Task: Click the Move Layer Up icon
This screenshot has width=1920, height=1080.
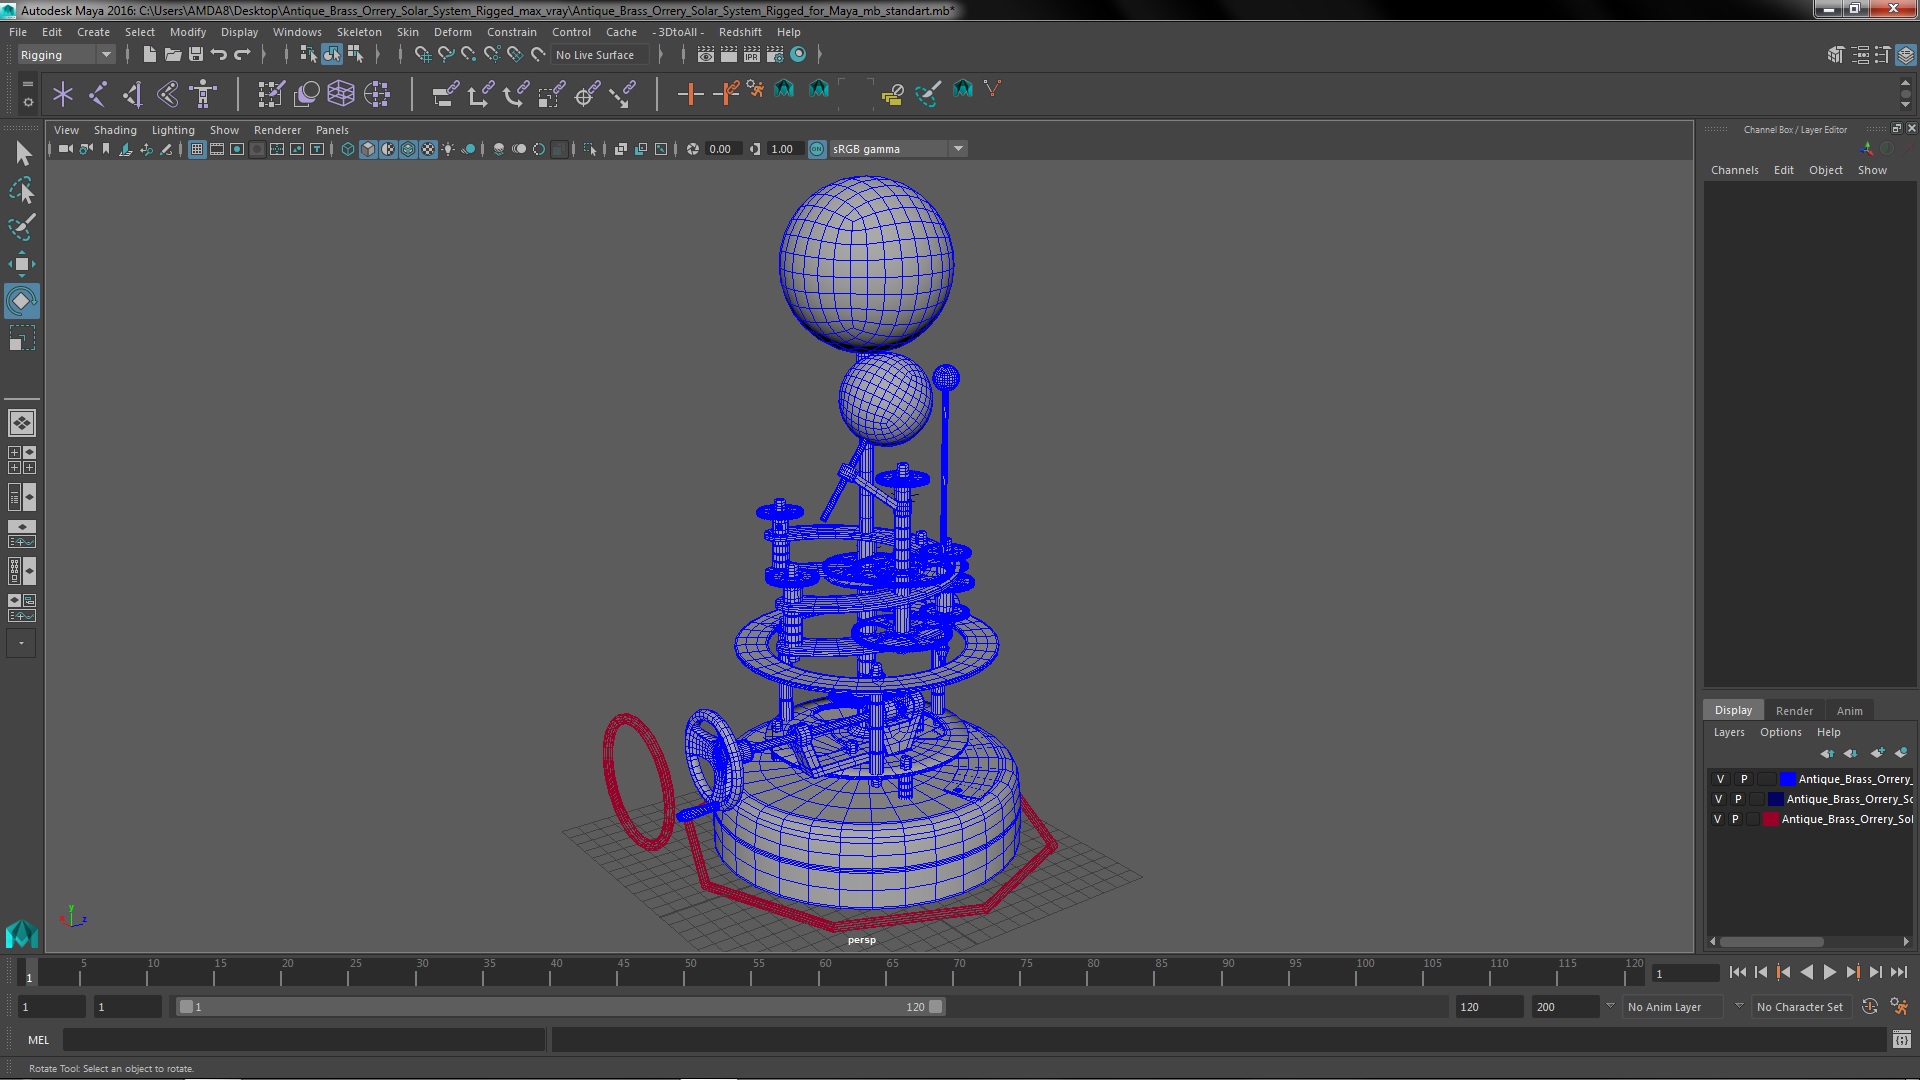Action: click(1827, 753)
